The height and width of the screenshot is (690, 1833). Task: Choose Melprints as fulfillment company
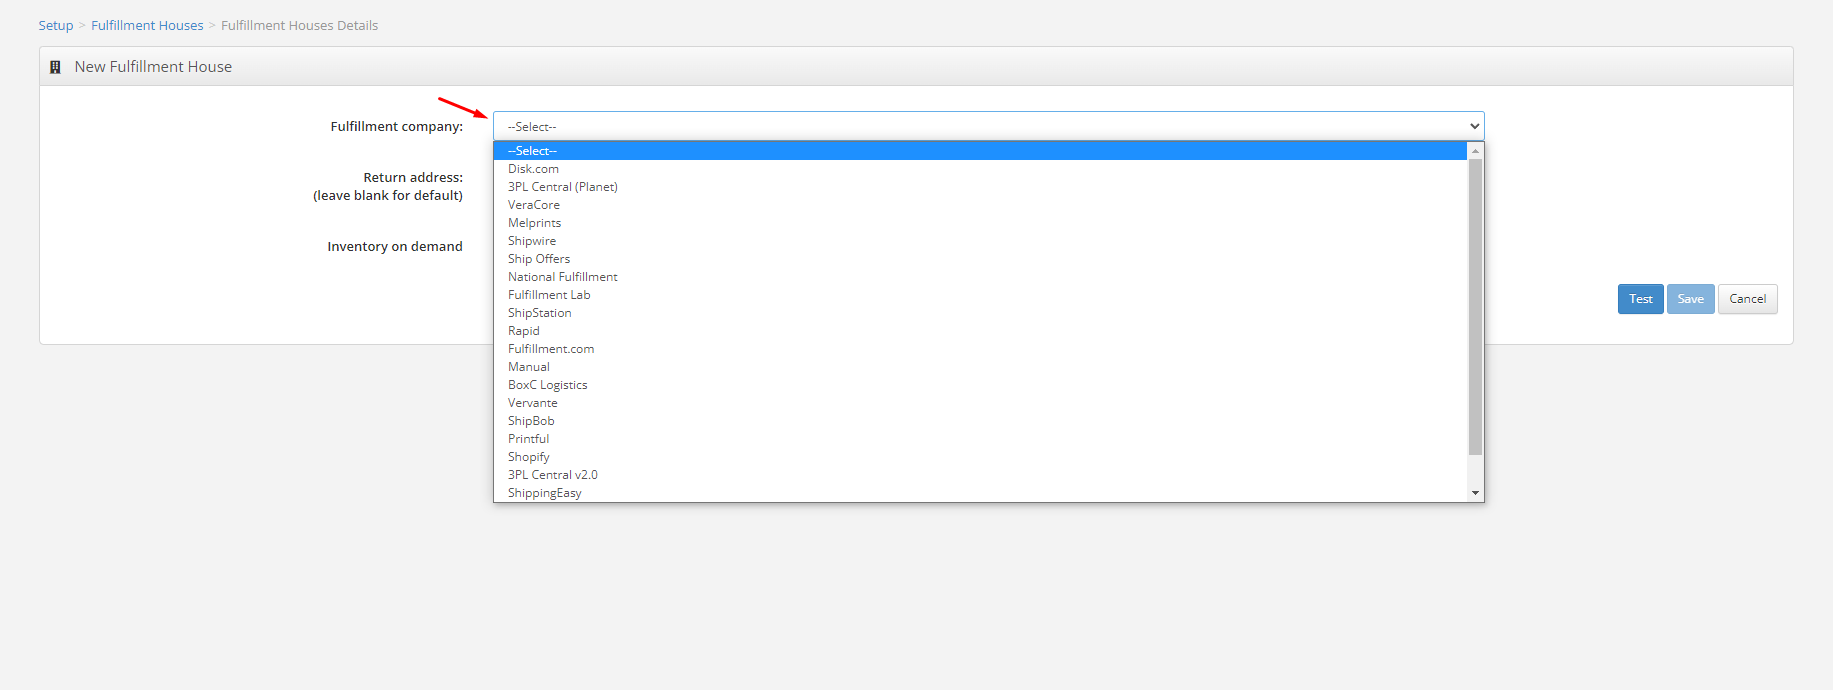980,223
